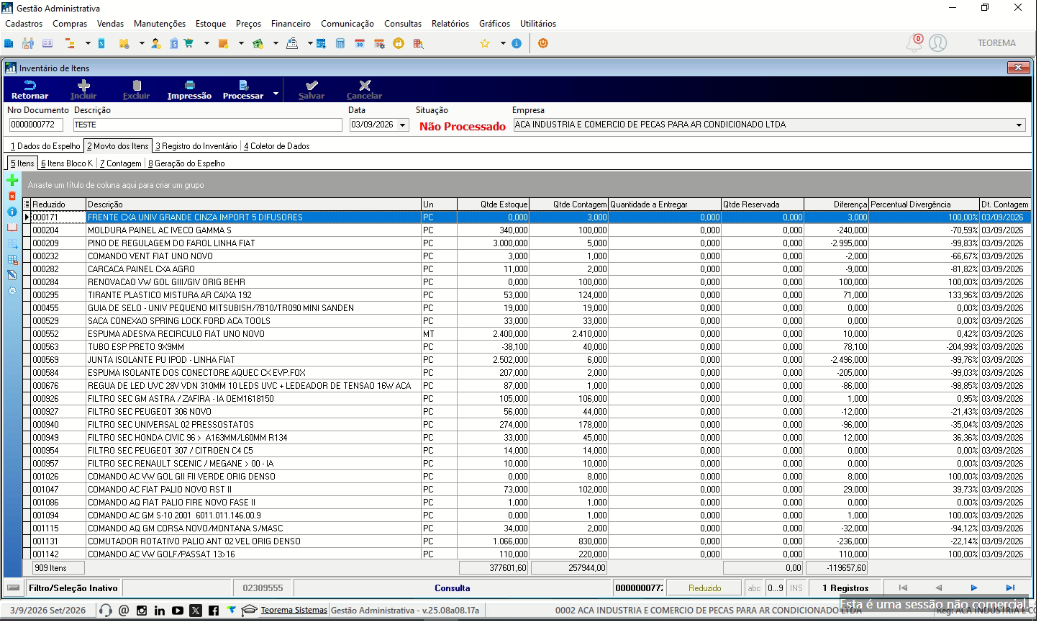1037x621 pixels.
Task: Click the Processar document button
Action: pos(243,89)
